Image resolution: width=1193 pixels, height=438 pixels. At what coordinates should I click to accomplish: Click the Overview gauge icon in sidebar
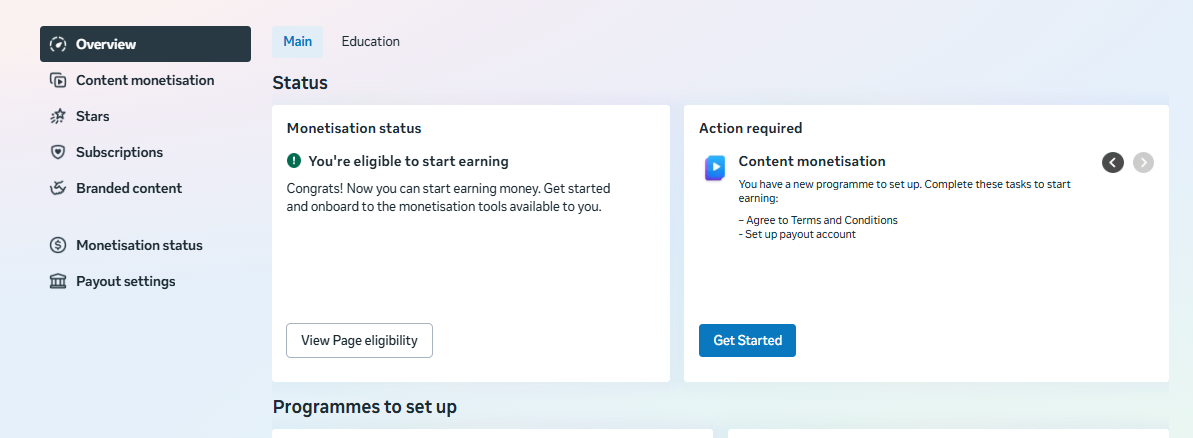click(58, 44)
